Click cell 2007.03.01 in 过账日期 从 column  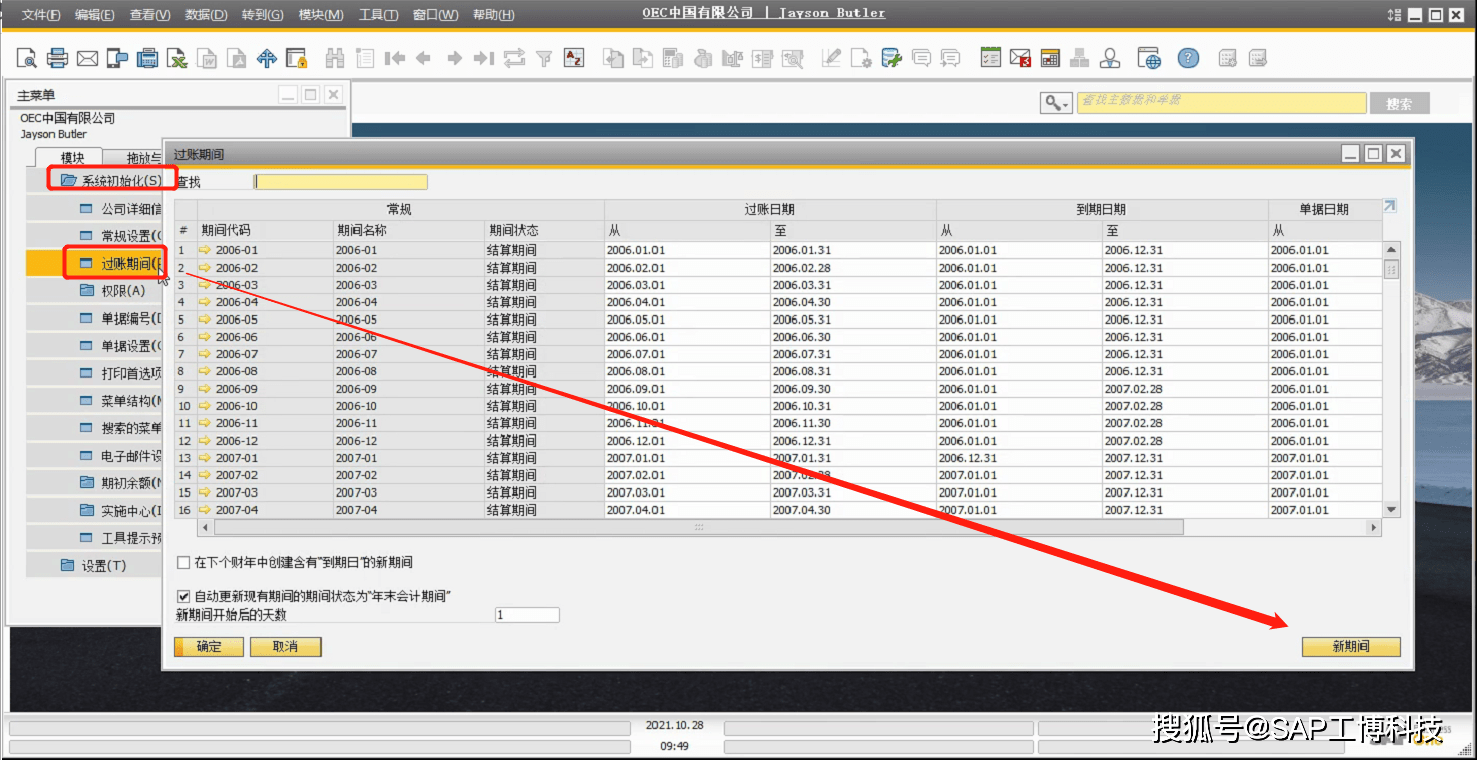(687, 493)
